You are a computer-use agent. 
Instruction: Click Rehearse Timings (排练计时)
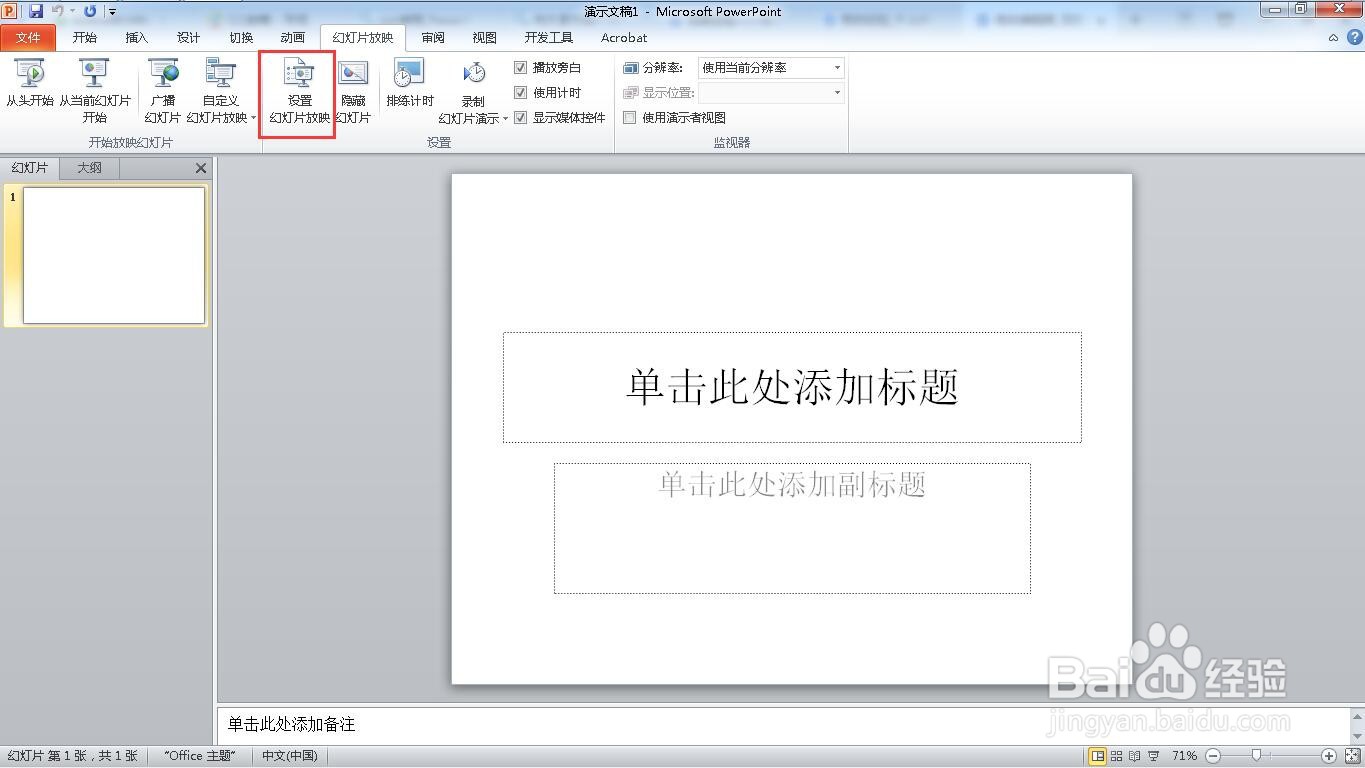(410, 84)
